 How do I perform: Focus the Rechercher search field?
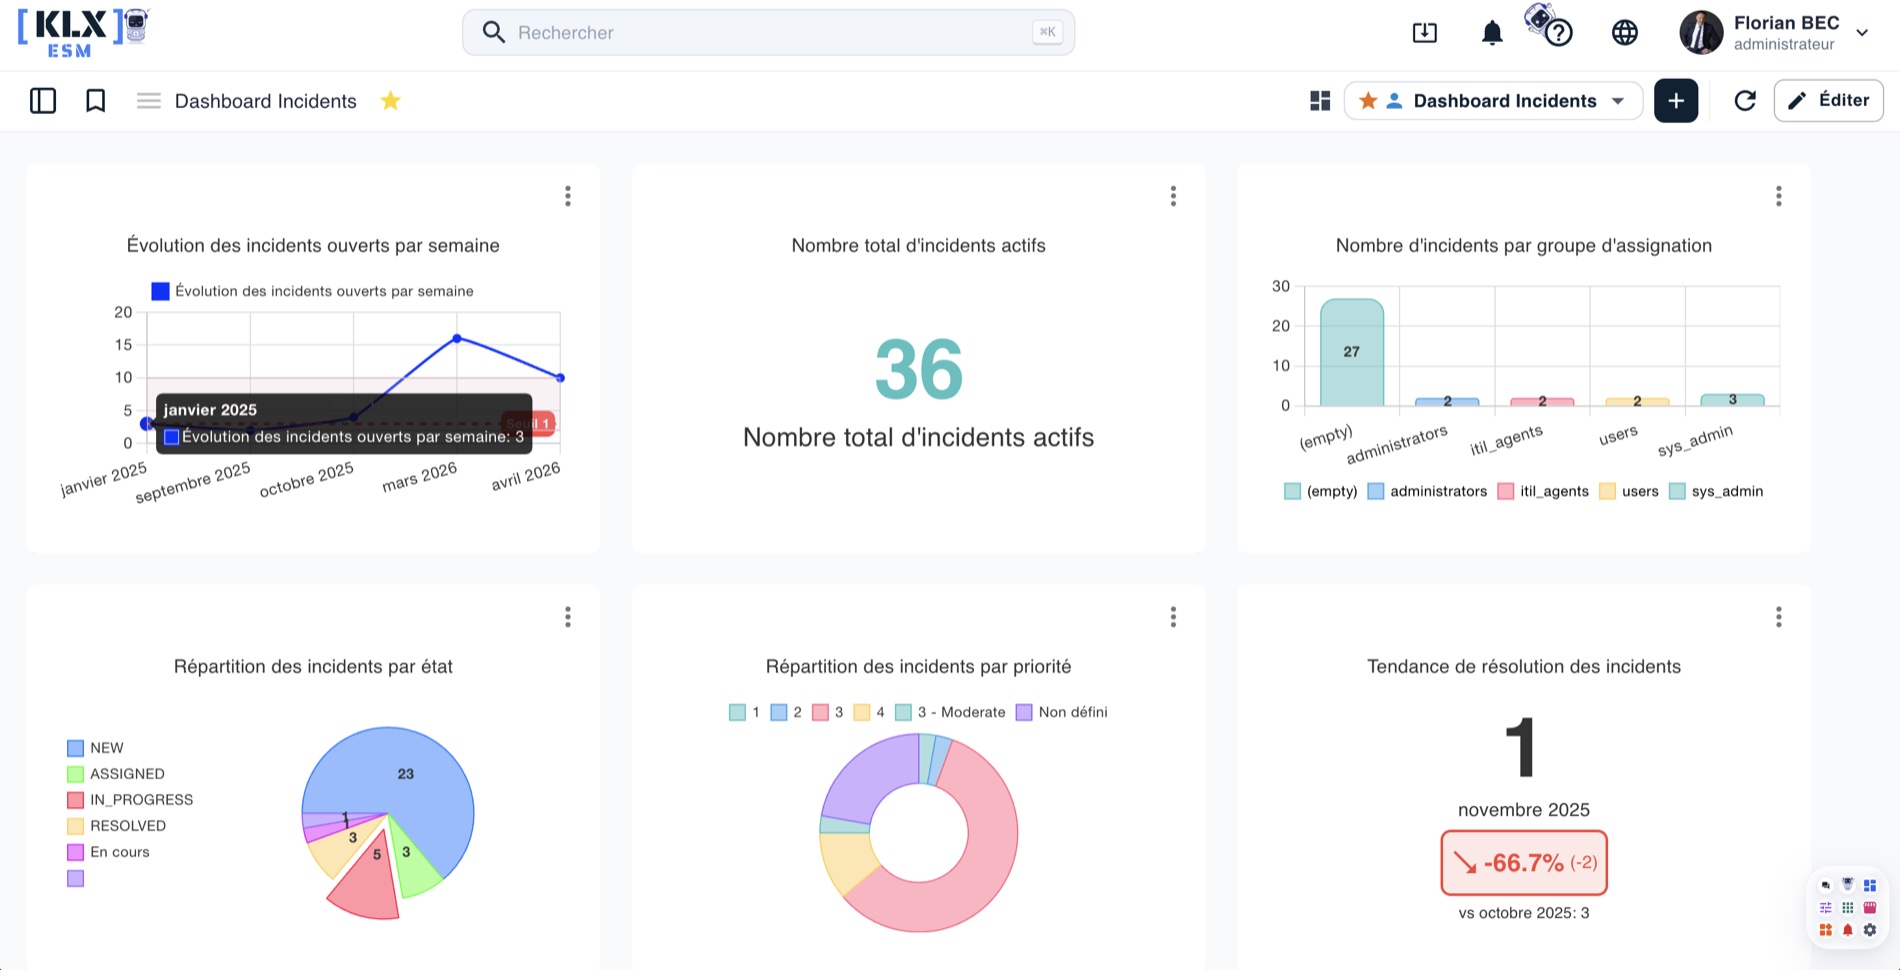point(768,32)
